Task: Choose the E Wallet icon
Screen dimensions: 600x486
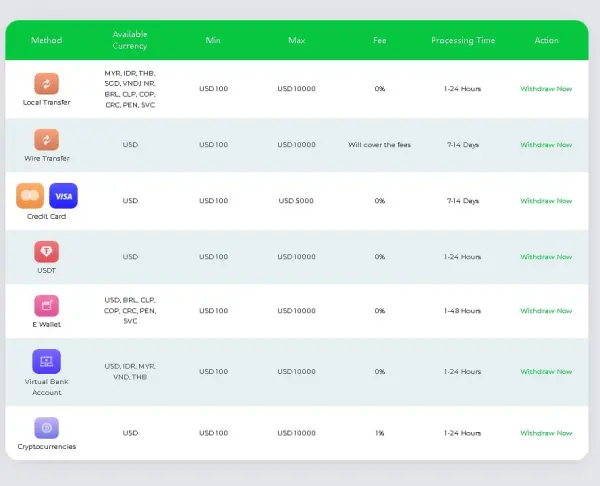Action: point(47,306)
